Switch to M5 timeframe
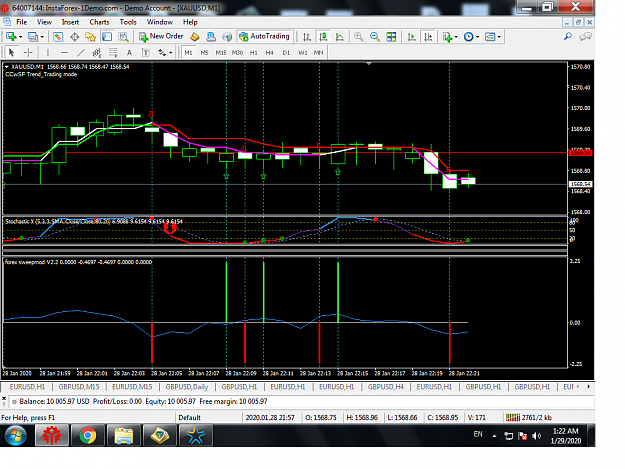This screenshot has height=469, width=625. (x=204, y=53)
